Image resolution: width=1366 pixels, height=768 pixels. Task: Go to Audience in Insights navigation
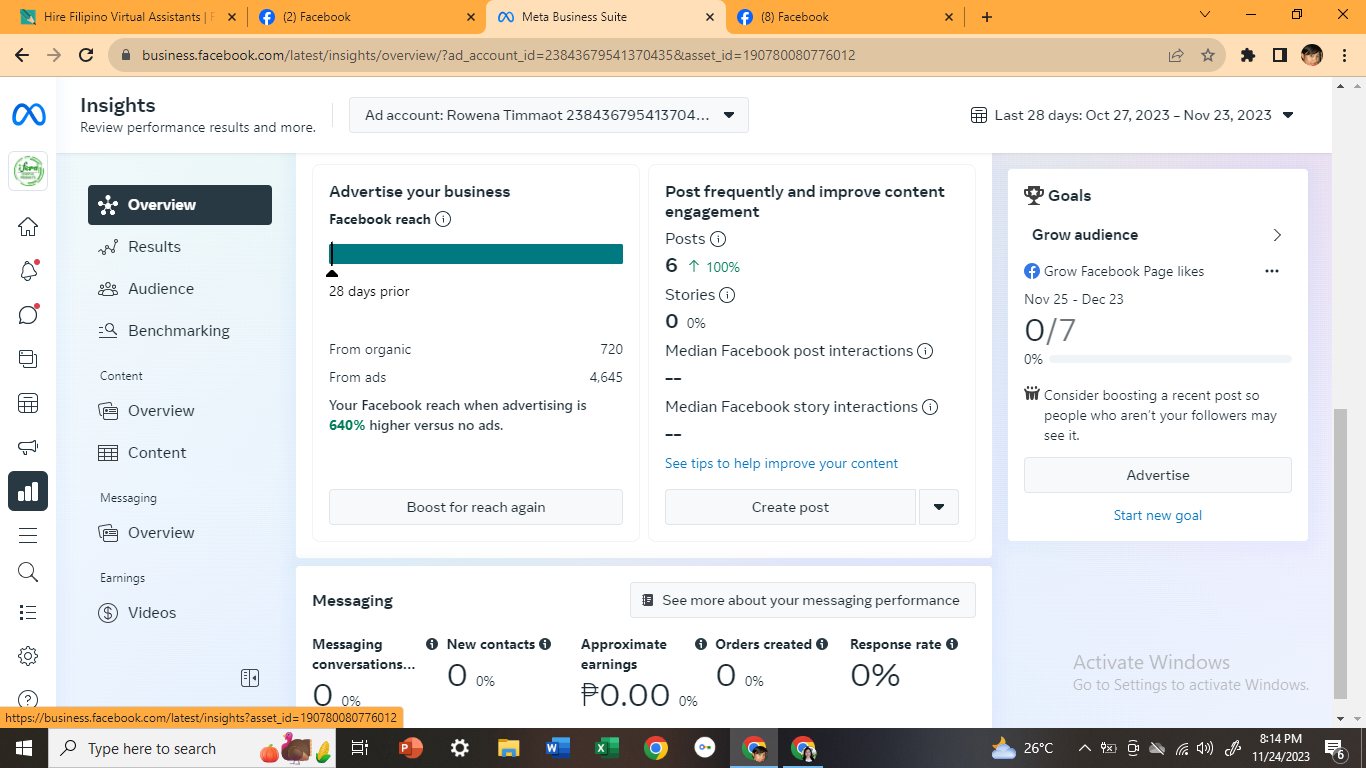(180, 289)
